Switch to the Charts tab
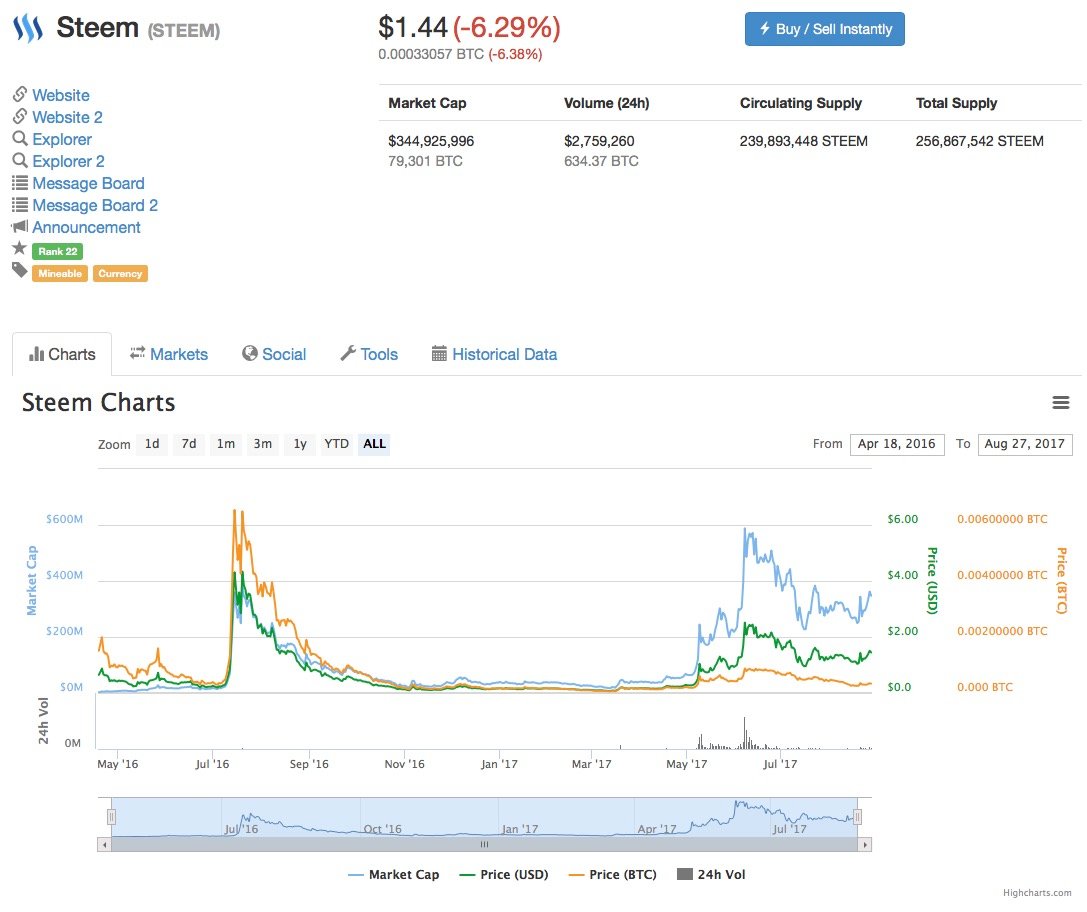The height and width of the screenshot is (912, 1087). pyautogui.click(x=62, y=354)
